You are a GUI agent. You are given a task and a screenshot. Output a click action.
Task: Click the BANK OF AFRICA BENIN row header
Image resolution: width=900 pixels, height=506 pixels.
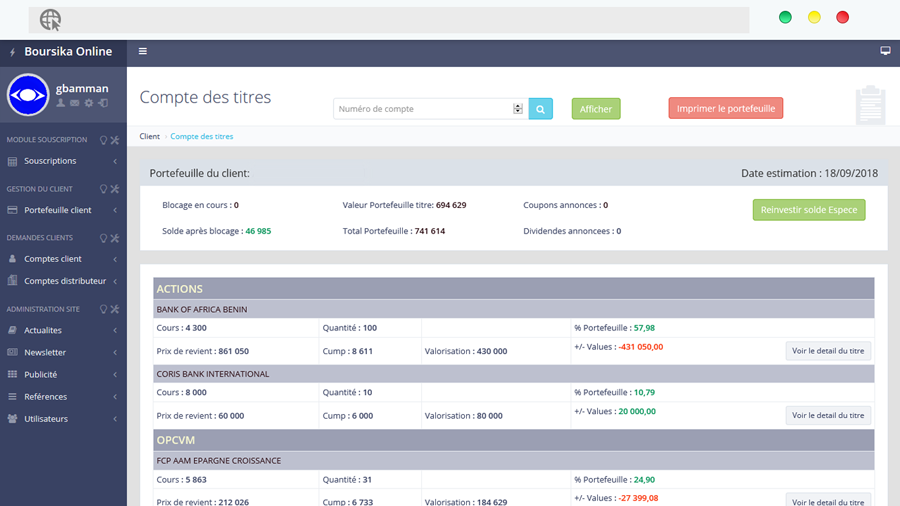click(x=514, y=309)
